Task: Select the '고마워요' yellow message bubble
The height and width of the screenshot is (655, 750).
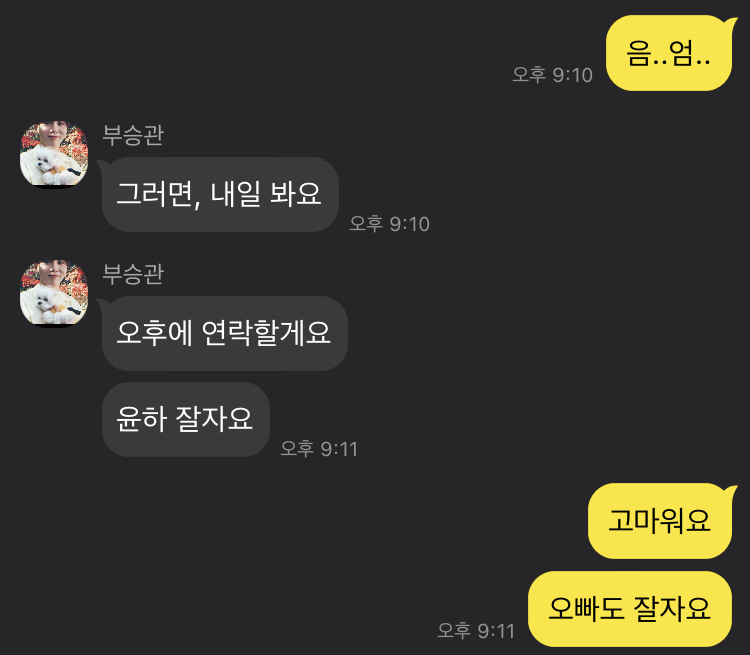Action: pyautogui.click(x=660, y=521)
